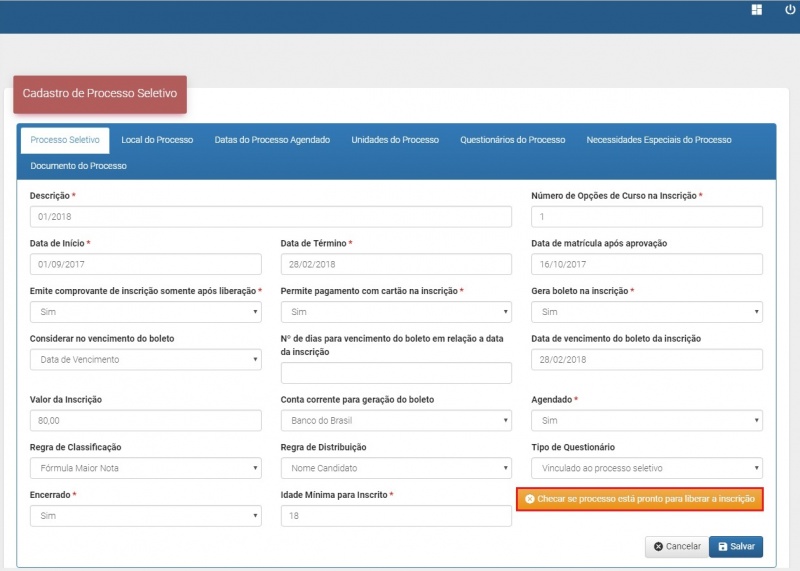Expand the Encerrado dropdown
This screenshot has height=571, width=800.
tap(145, 515)
